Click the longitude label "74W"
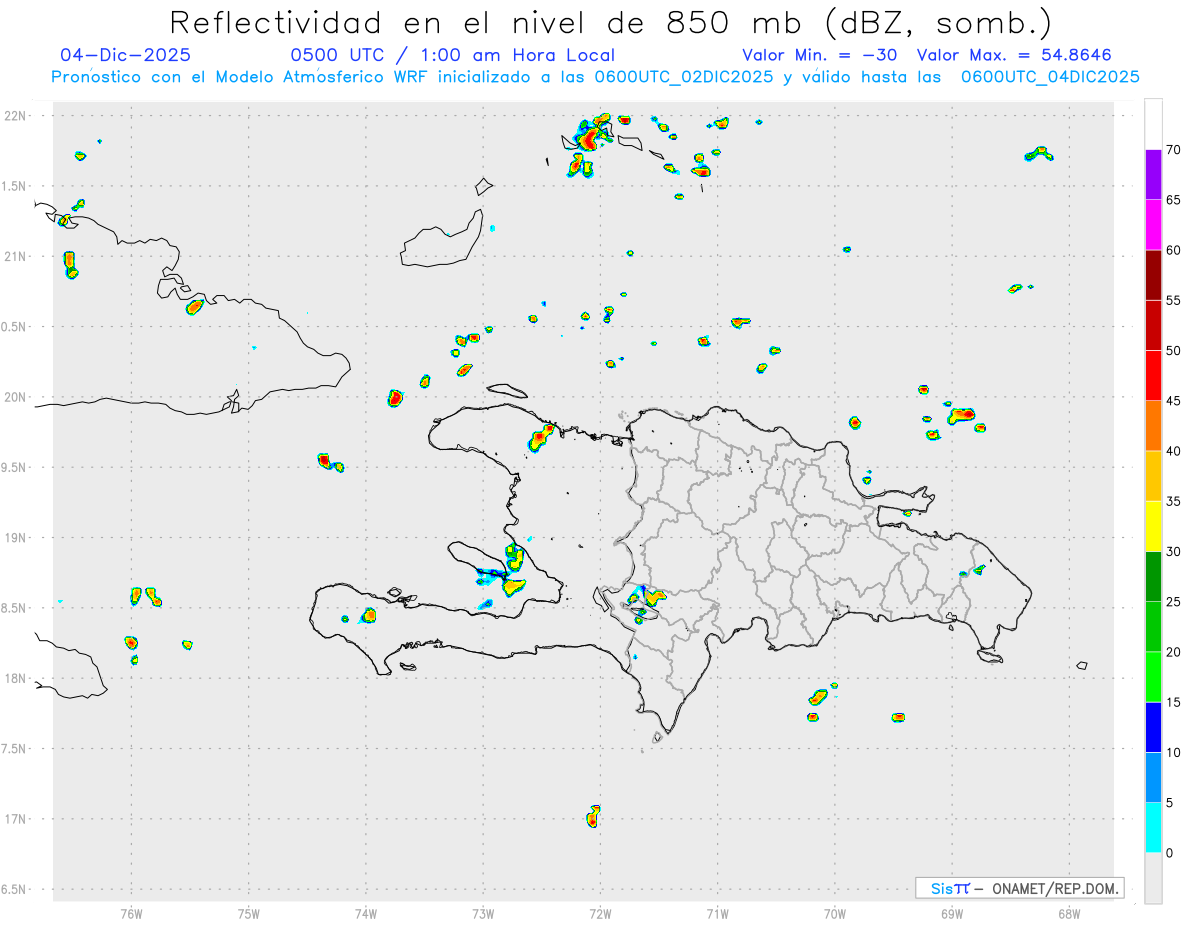Viewport: 1200px width, 927px height. [x=366, y=913]
